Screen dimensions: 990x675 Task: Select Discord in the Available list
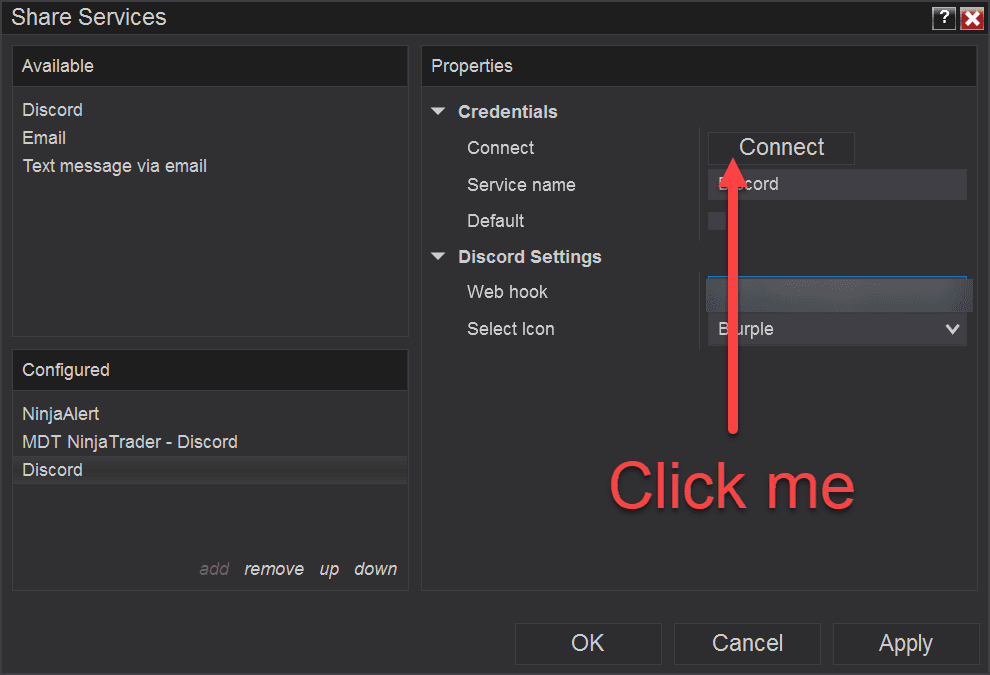click(x=52, y=110)
